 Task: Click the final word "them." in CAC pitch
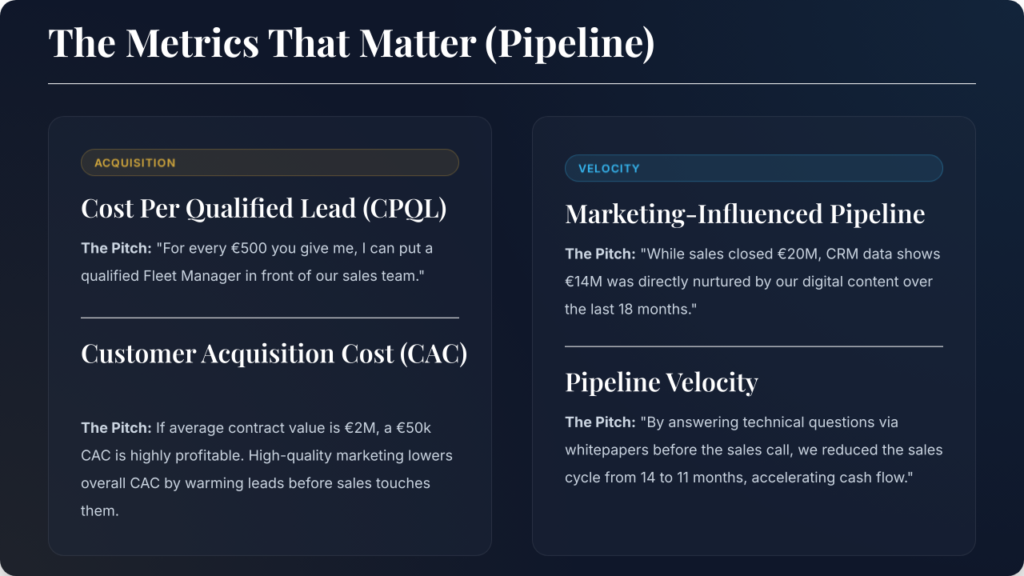99,512
